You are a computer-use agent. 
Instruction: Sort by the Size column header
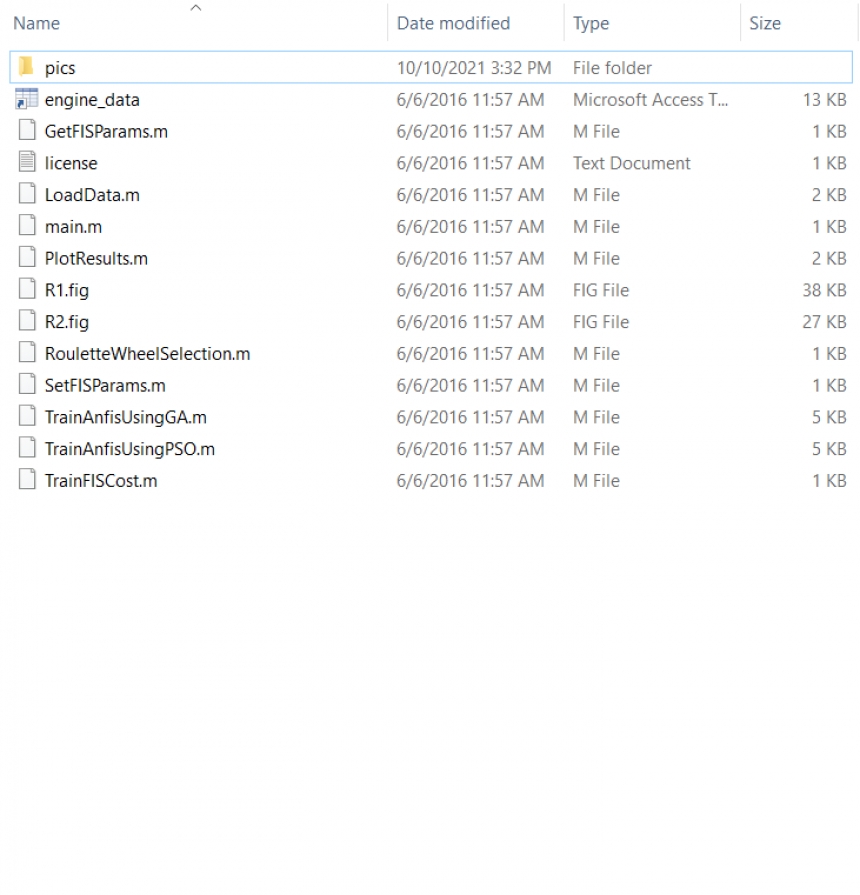click(765, 23)
